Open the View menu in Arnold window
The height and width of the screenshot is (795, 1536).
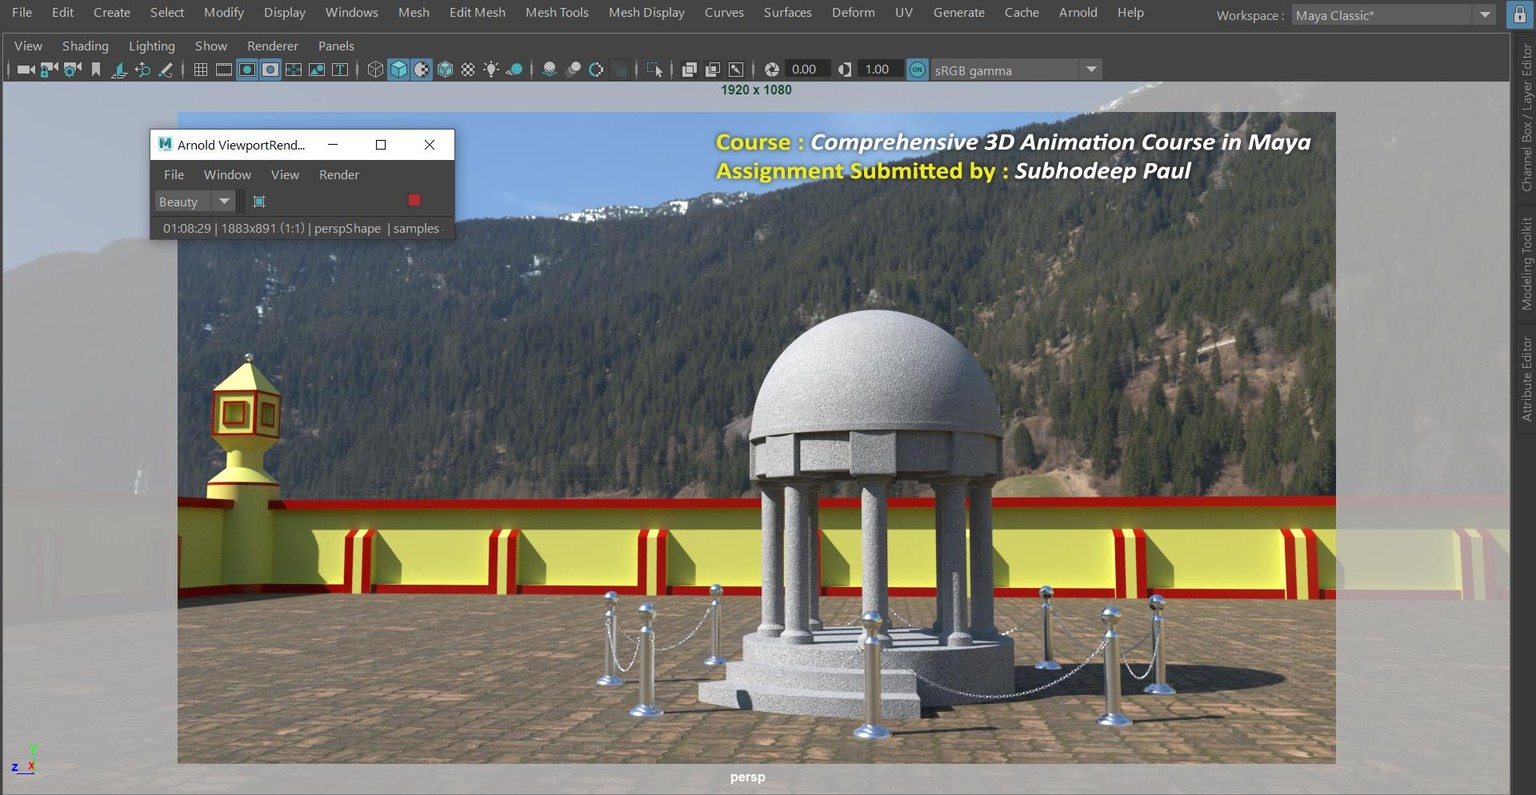tap(285, 174)
